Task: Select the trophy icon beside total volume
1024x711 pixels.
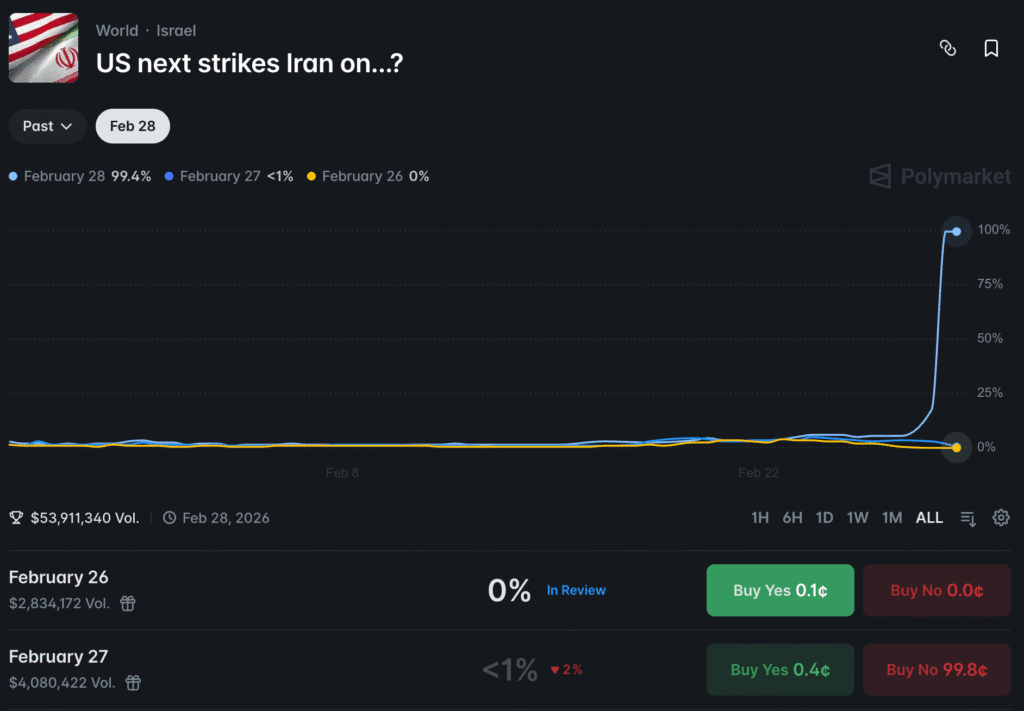Action: 15,517
